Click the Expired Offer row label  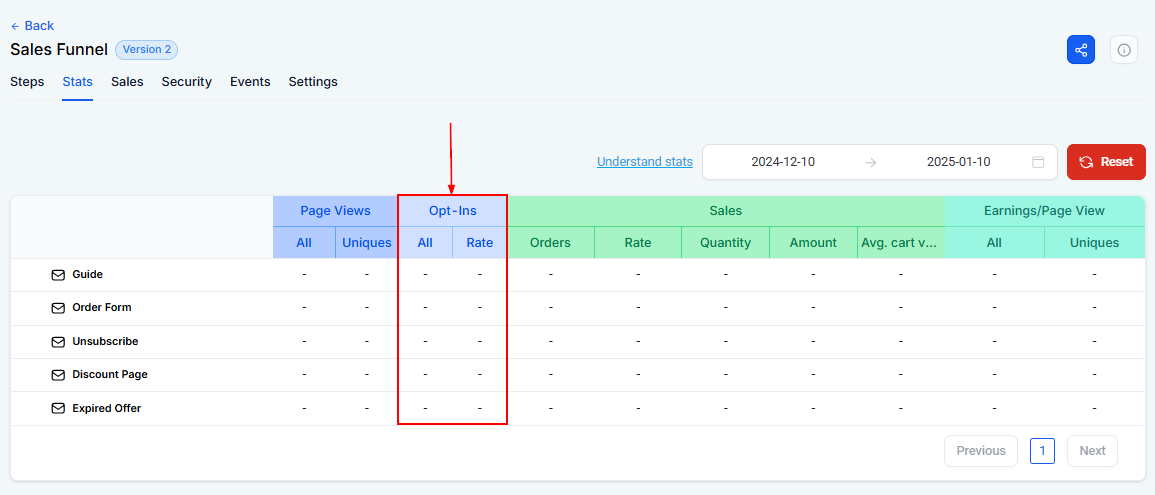[x=107, y=408]
